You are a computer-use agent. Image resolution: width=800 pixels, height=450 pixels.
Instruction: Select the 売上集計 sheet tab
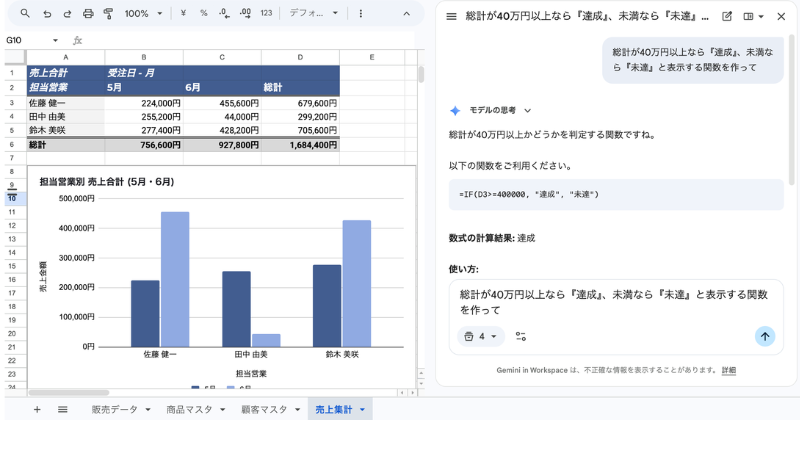tap(334, 409)
